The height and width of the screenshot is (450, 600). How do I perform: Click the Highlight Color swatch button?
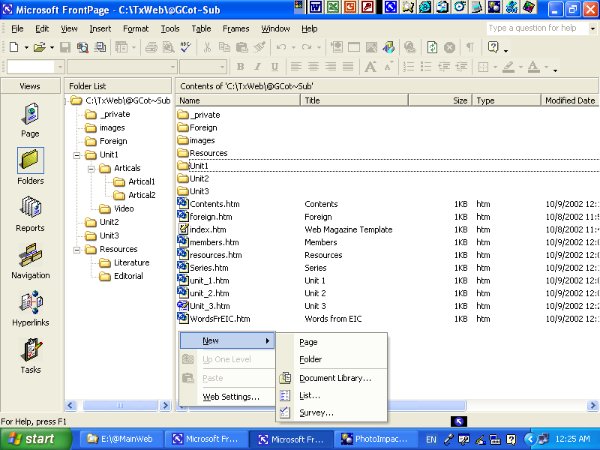point(509,67)
